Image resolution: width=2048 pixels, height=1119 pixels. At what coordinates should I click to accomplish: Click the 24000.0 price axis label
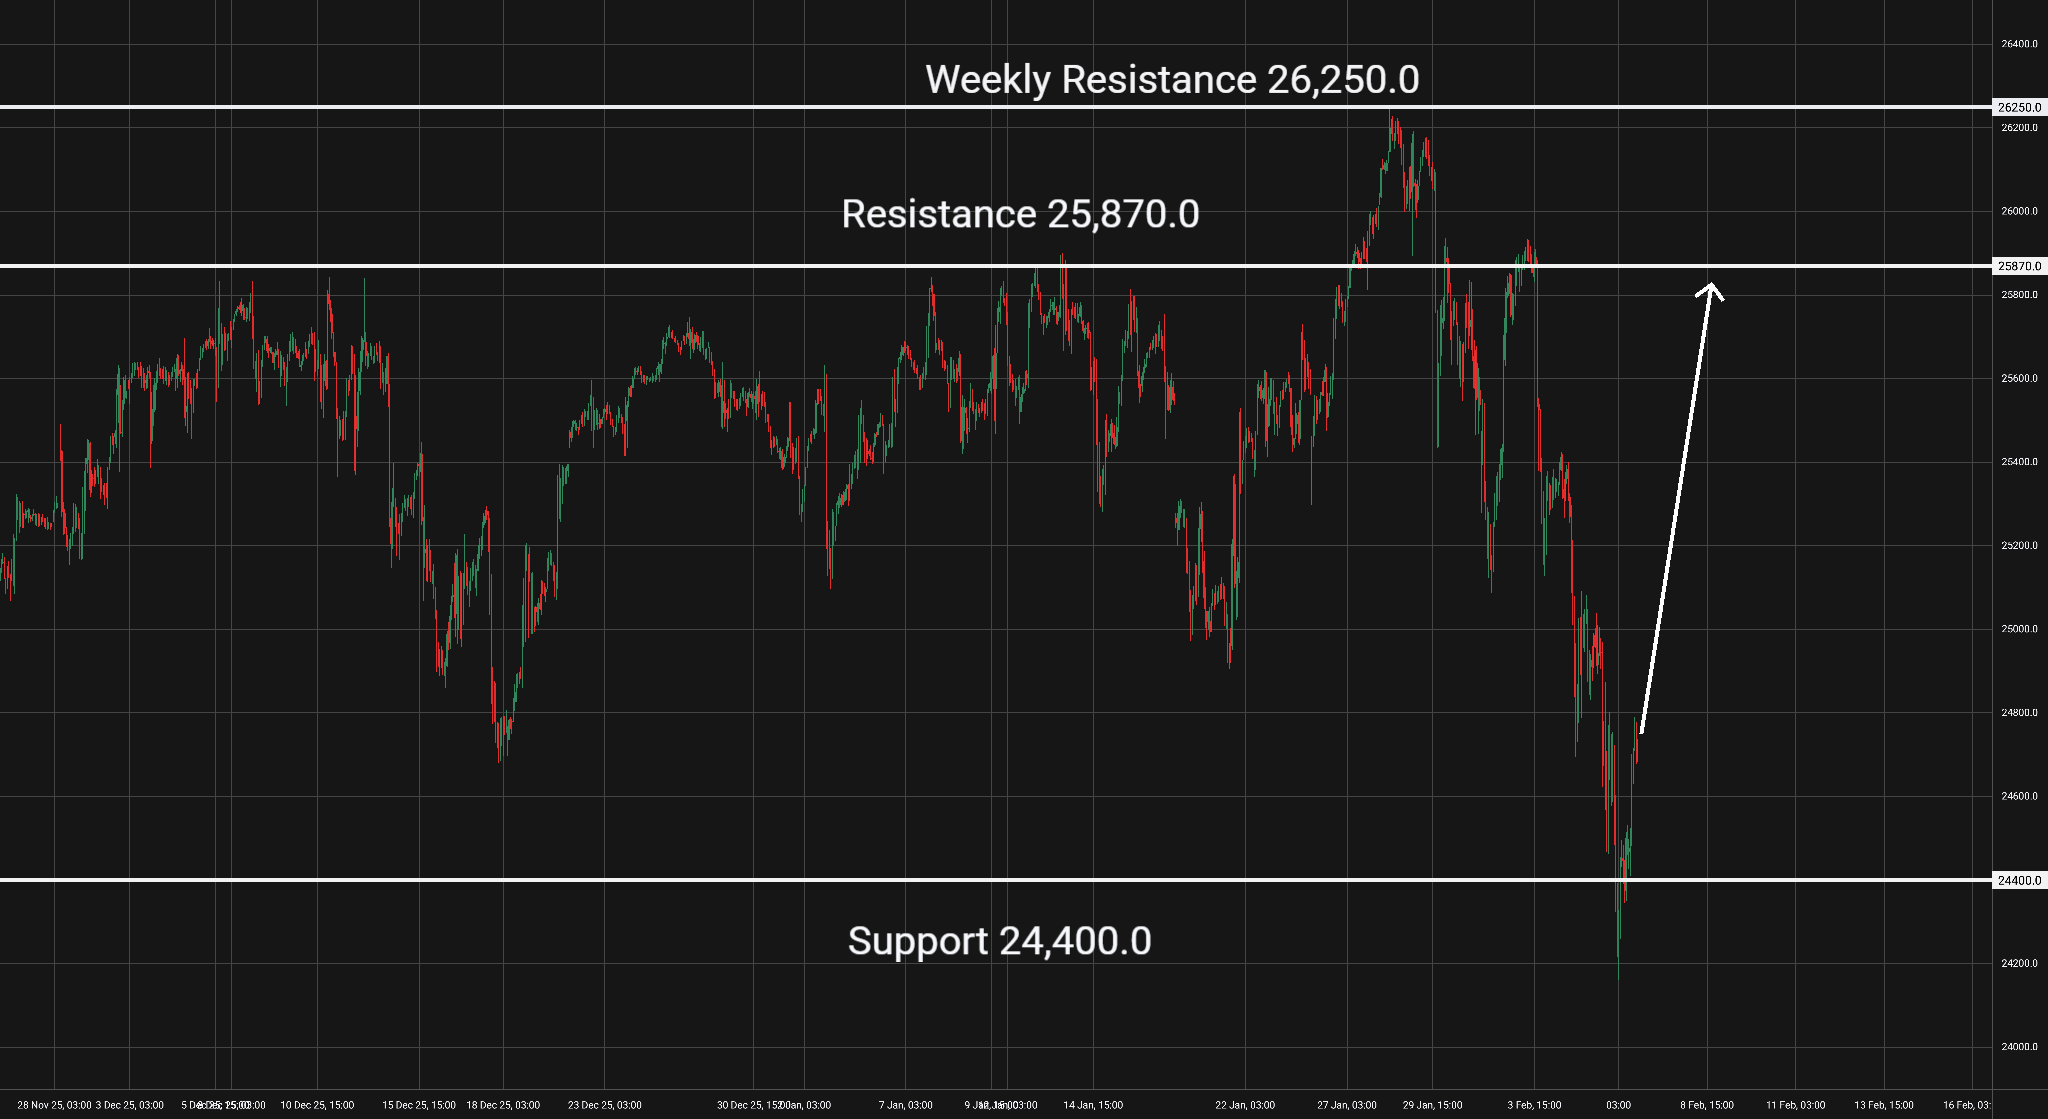click(2018, 1047)
